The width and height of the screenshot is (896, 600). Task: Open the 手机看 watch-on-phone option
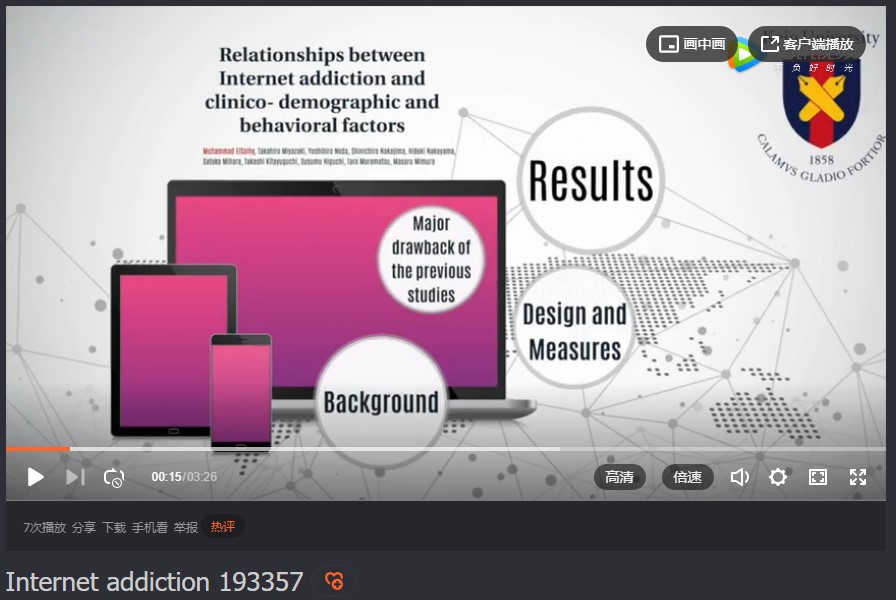click(x=150, y=527)
